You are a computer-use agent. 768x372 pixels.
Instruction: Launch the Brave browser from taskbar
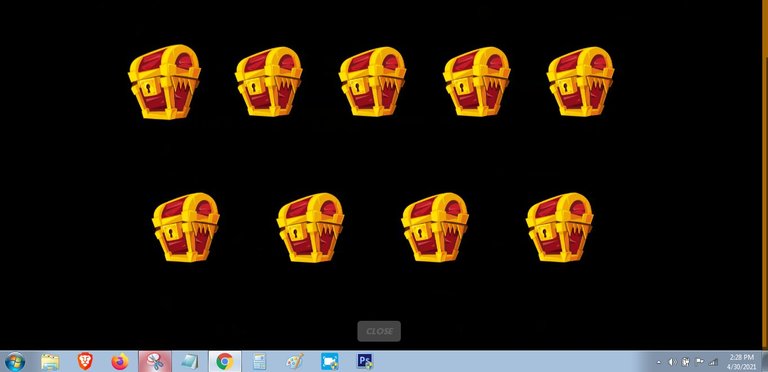[85, 362]
